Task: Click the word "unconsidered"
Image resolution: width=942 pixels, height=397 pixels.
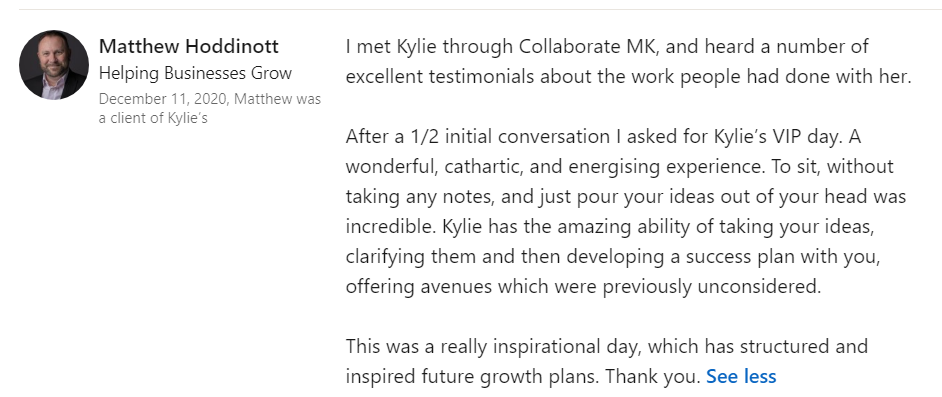Action: (759, 286)
